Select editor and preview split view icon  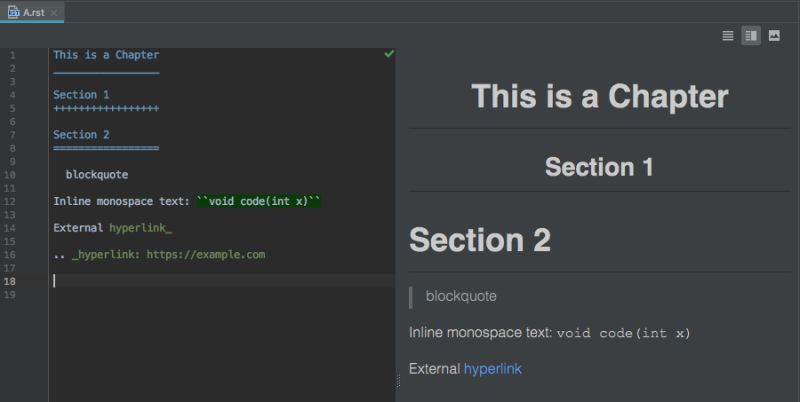pos(751,36)
